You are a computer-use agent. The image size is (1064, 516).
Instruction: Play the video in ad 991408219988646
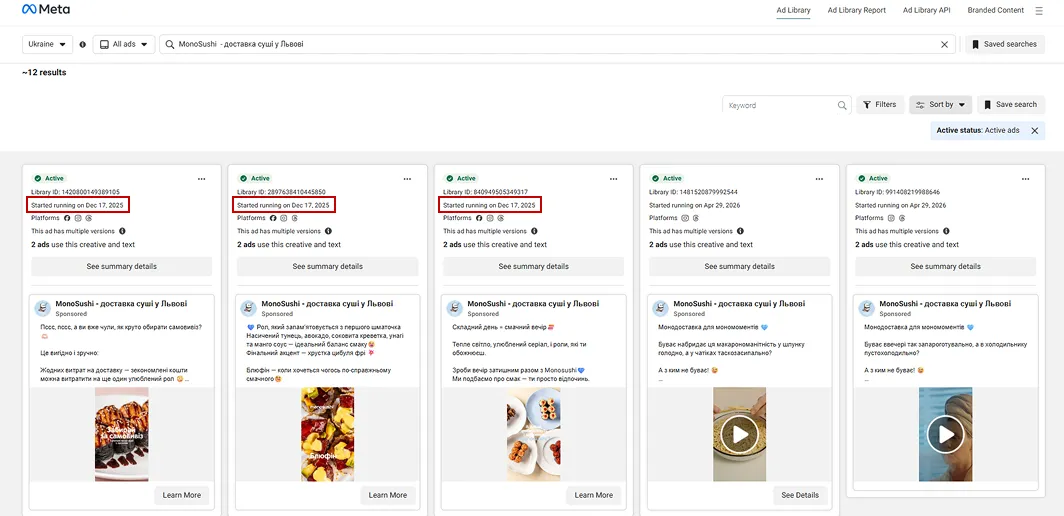point(945,433)
